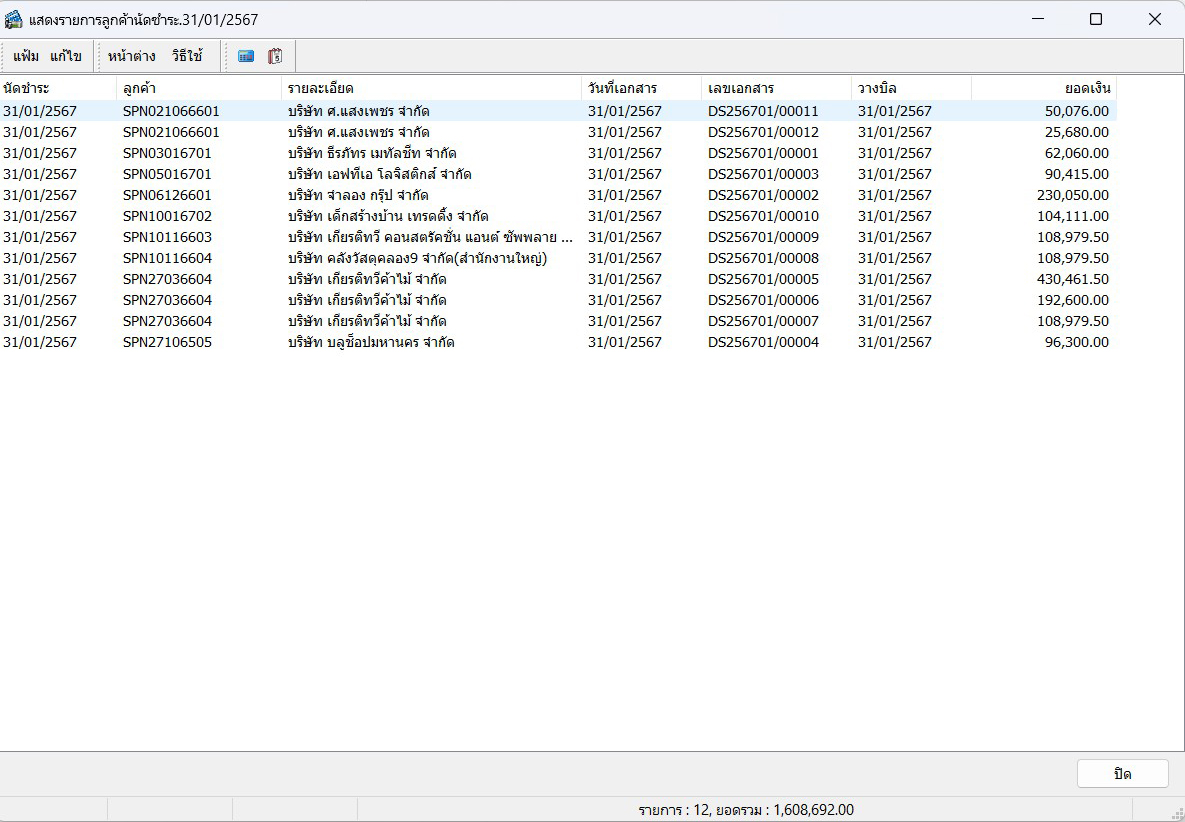
Task: Sort by วันที่เอกสาร column header
Action: pos(641,88)
